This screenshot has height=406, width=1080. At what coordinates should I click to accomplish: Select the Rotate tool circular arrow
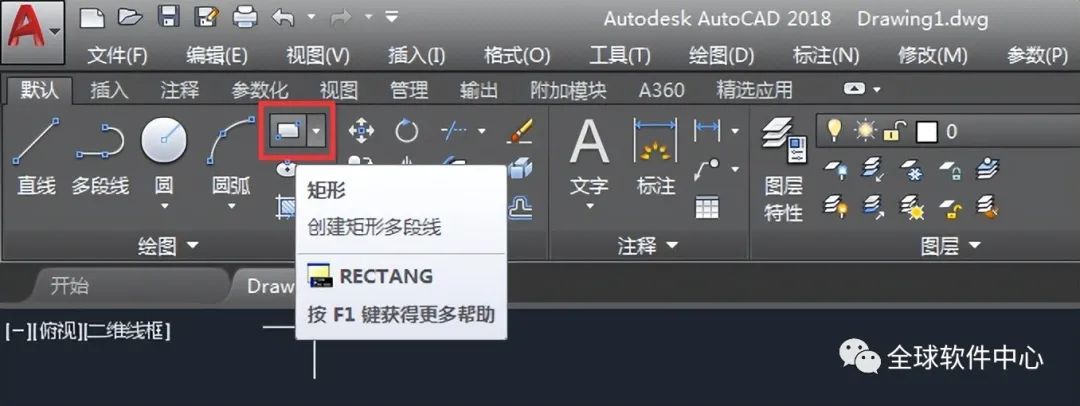pos(406,130)
